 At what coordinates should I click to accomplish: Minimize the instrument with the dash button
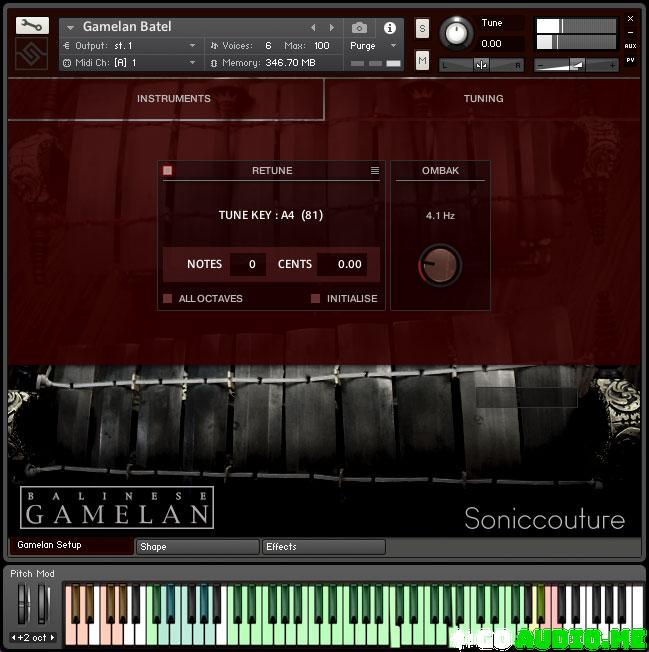(x=630, y=32)
